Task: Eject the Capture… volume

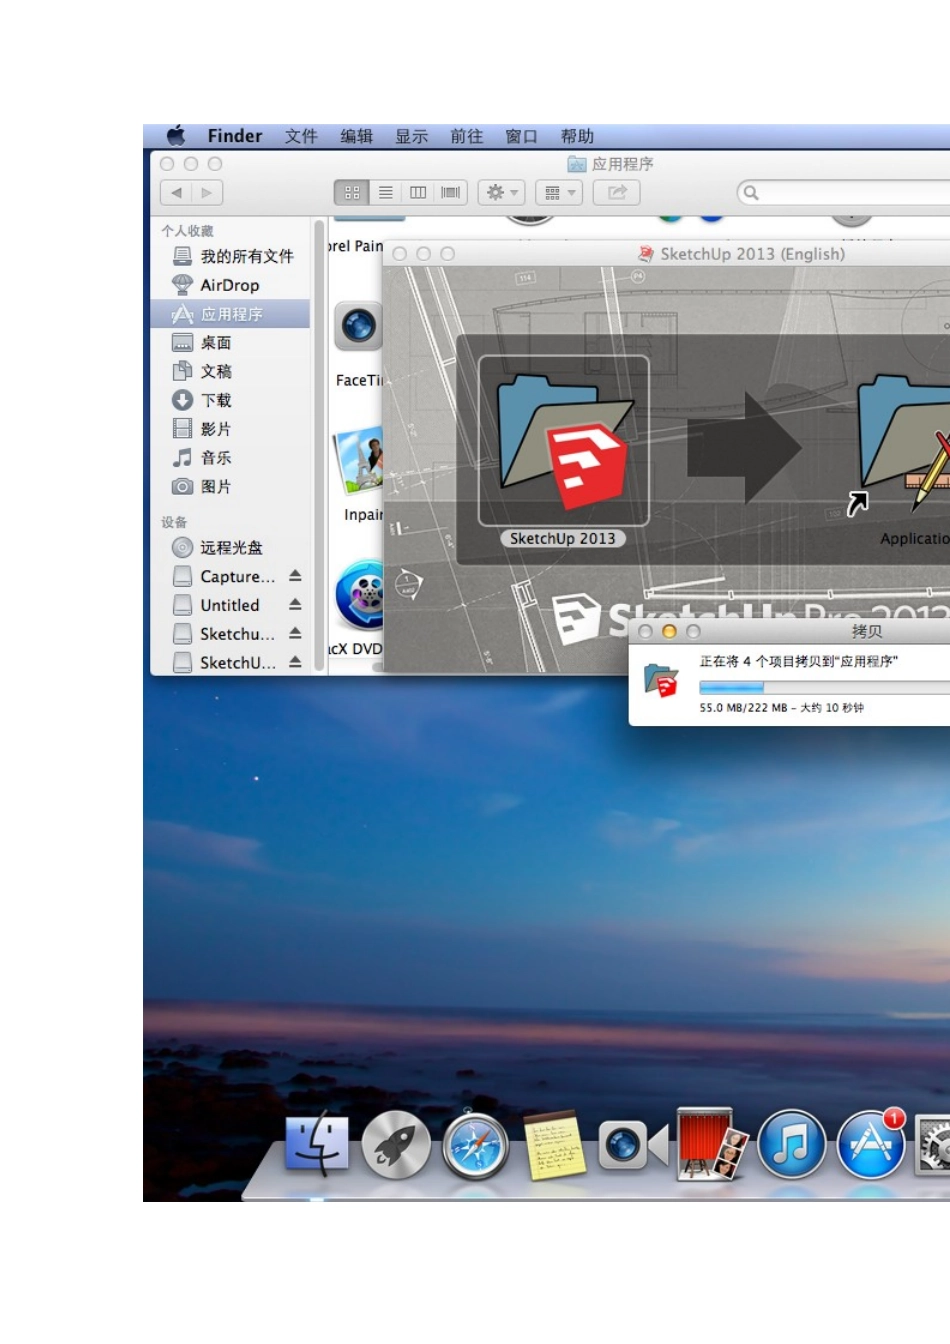Action: 295,576
